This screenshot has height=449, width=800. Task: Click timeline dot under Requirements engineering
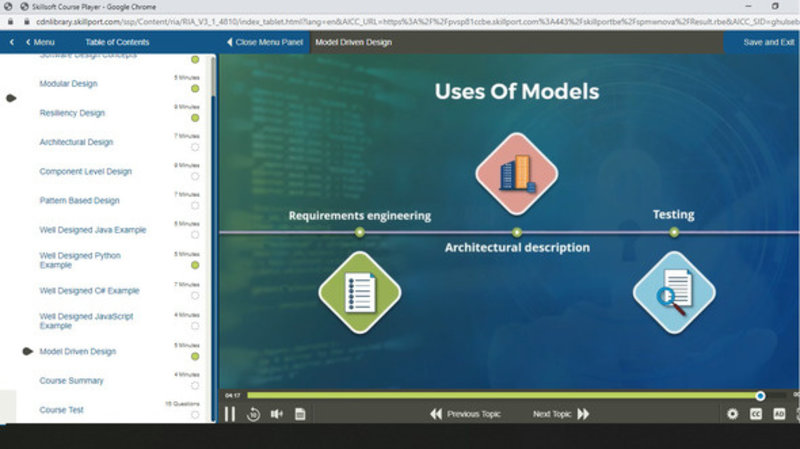tap(360, 233)
